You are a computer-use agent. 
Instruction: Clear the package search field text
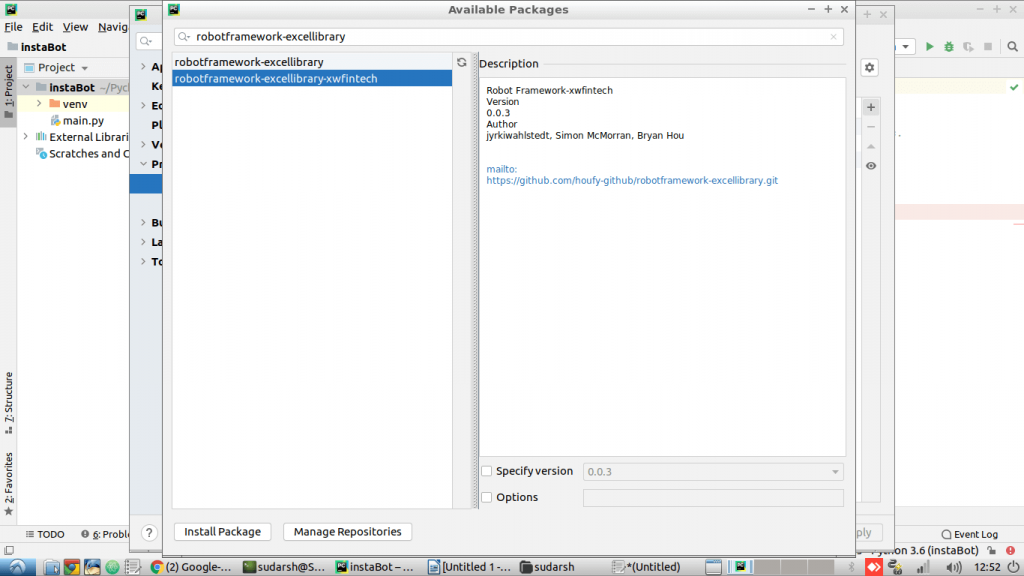(x=834, y=37)
